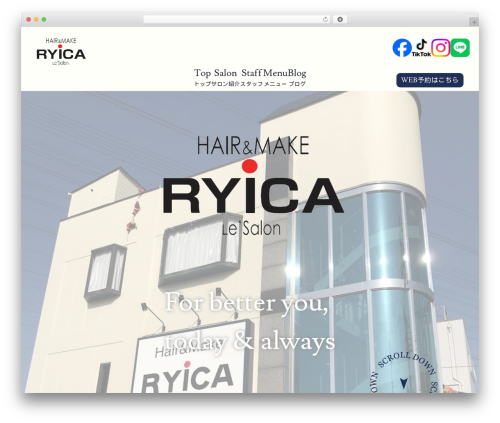The height and width of the screenshot is (423, 500).
Task: Open the Blog menu item
Action: pyautogui.click(x=297, y=77)
